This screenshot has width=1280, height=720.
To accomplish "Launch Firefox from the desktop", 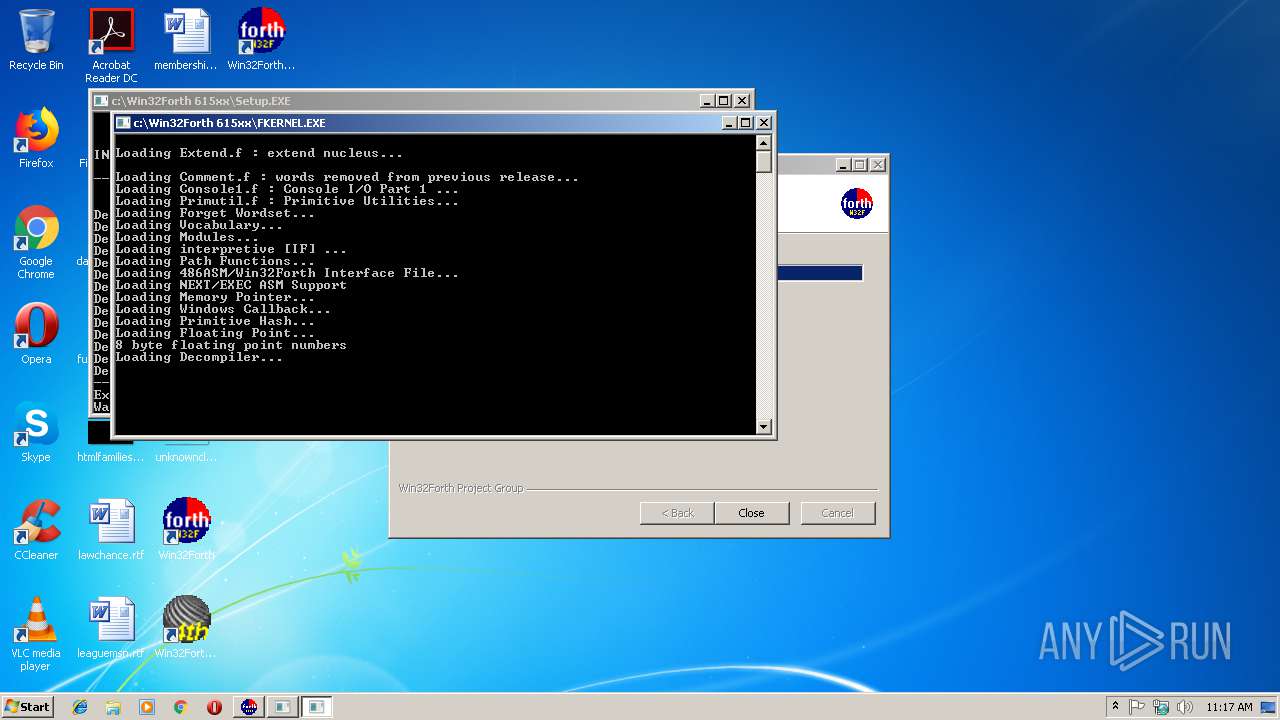I will [36, 138].
